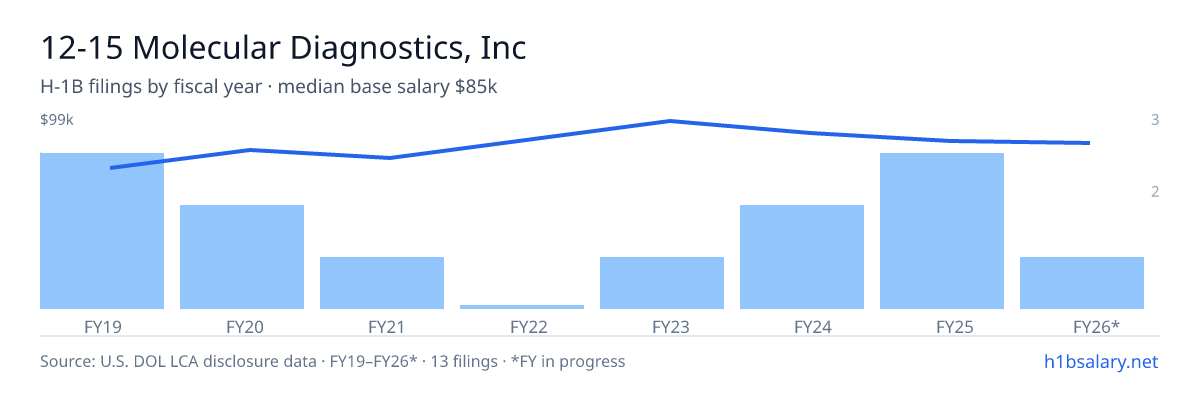Click the salary line peak above FY23

pyautogui.click(x=669, y=121)
